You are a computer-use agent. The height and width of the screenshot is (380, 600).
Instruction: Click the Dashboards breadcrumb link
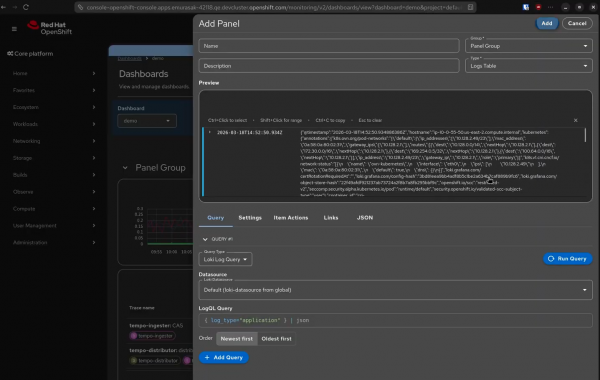129,58
